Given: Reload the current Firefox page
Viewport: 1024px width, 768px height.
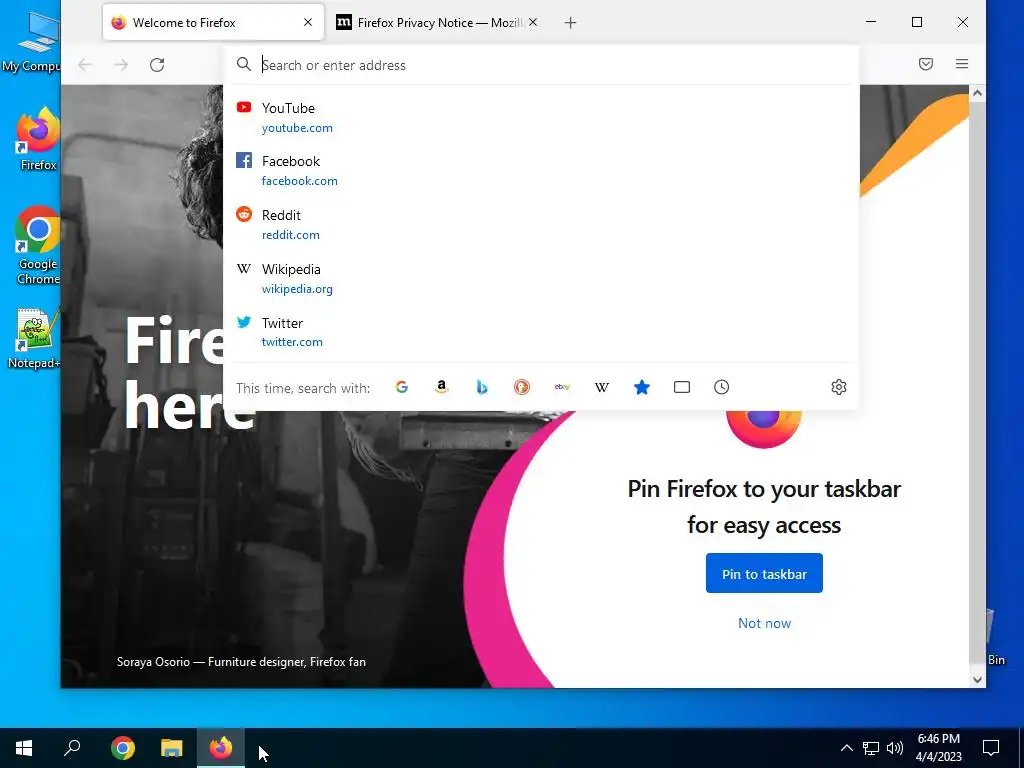Looking at the screenshot, I should 157,65.
